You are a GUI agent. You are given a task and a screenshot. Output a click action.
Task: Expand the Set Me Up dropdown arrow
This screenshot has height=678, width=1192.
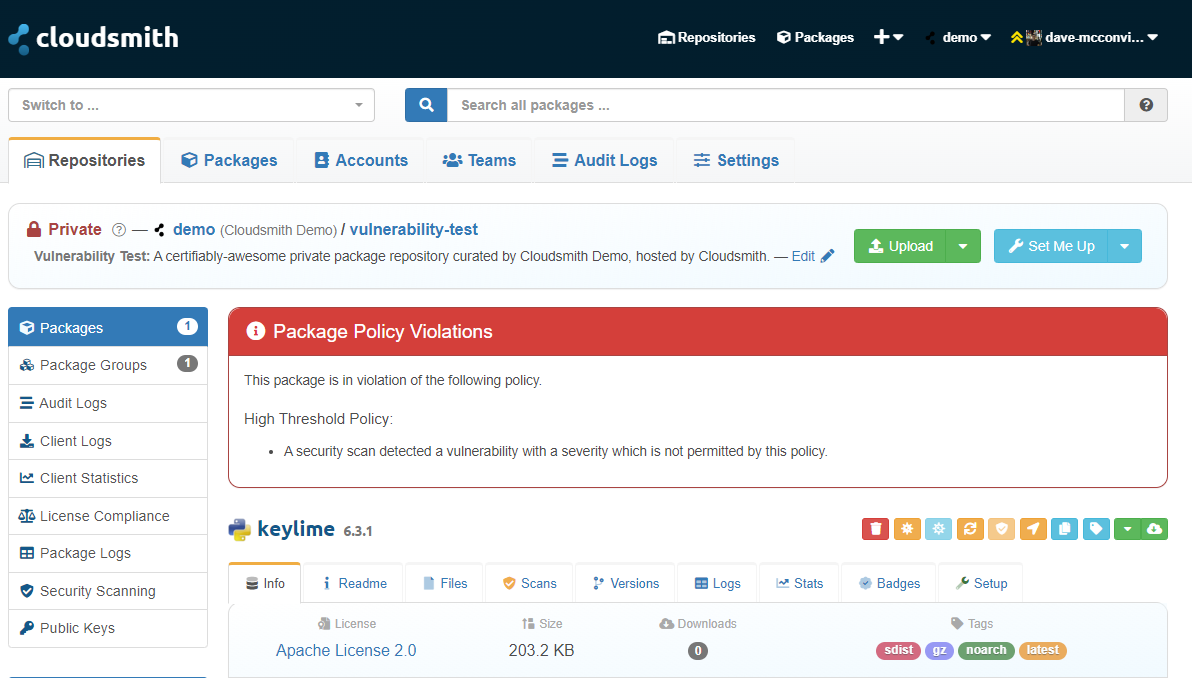point(1124,246)
